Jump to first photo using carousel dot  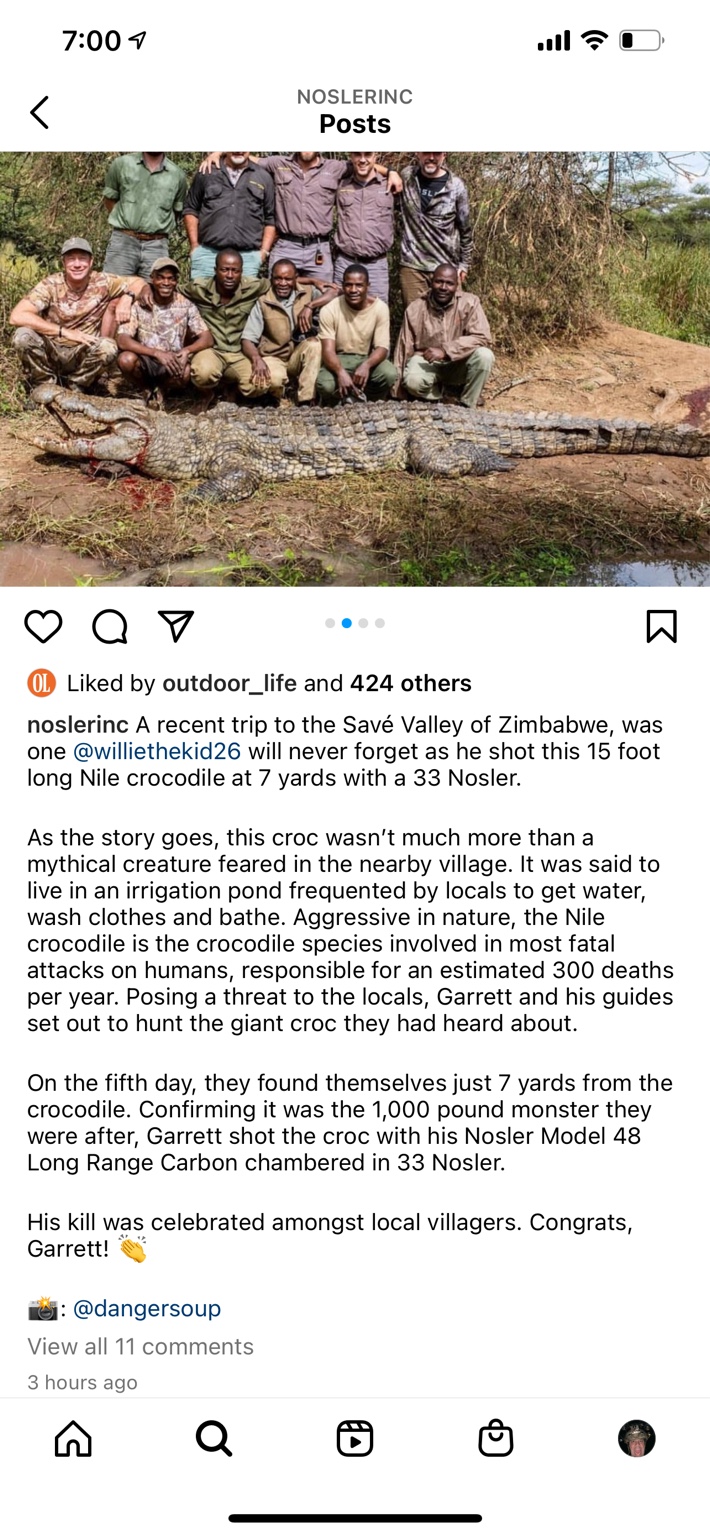[x=330, y=623]
